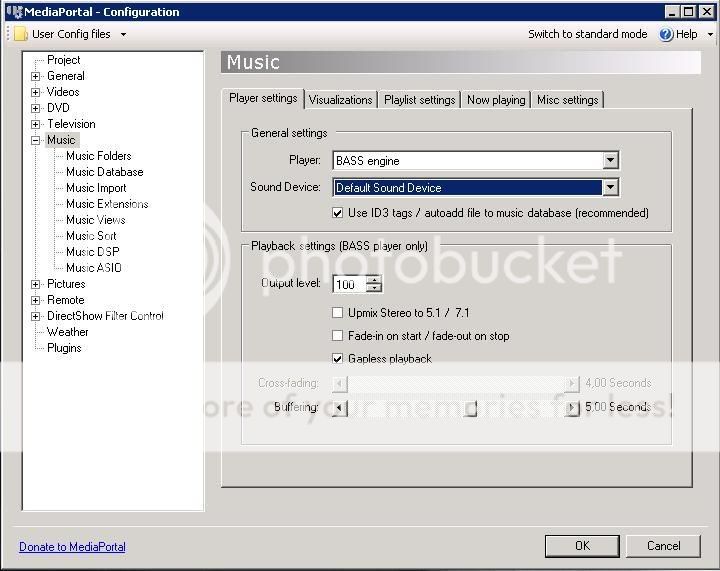This screenshot has height=571, width=720.
Task: Expand the DirectShow Filter Control node
Action: click(35, 316)
